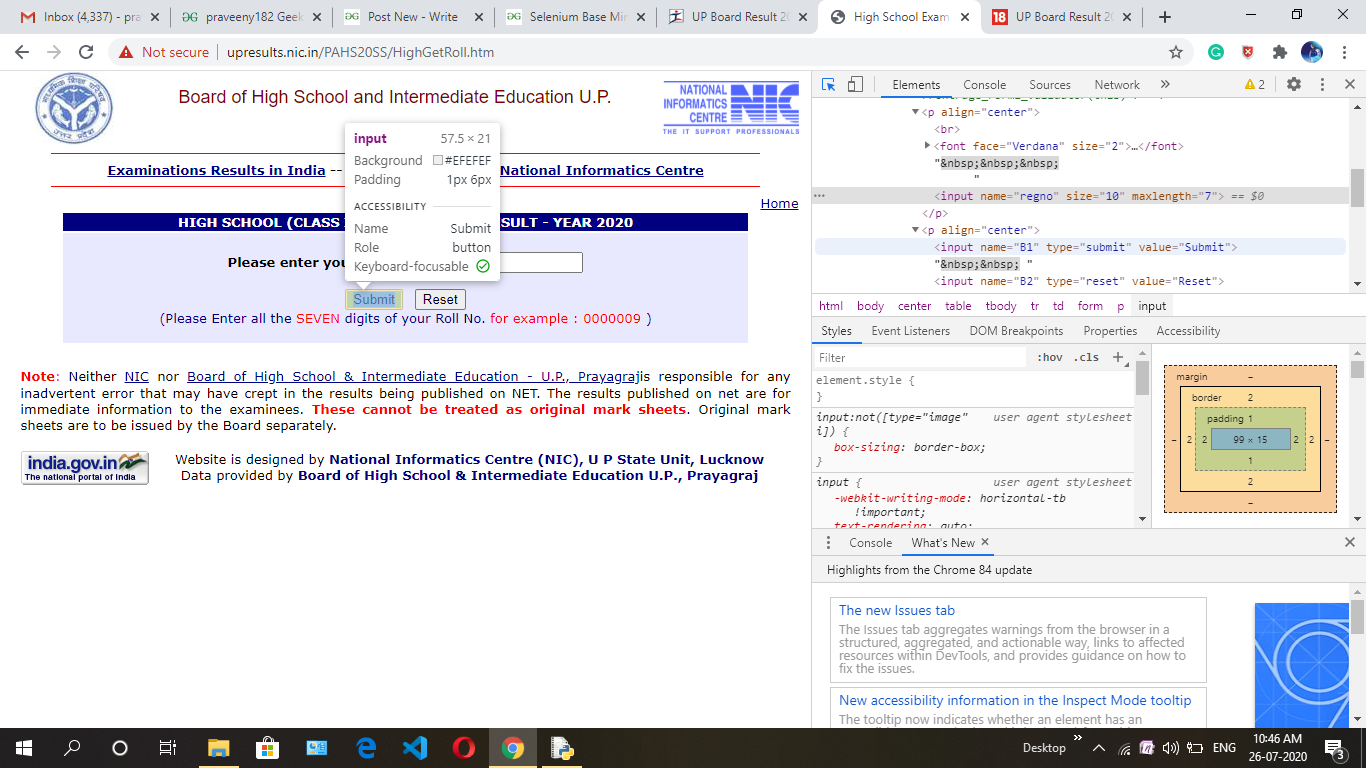Open 'The new Issues tab' article link
1366x768 pixels.
[897, 610]
